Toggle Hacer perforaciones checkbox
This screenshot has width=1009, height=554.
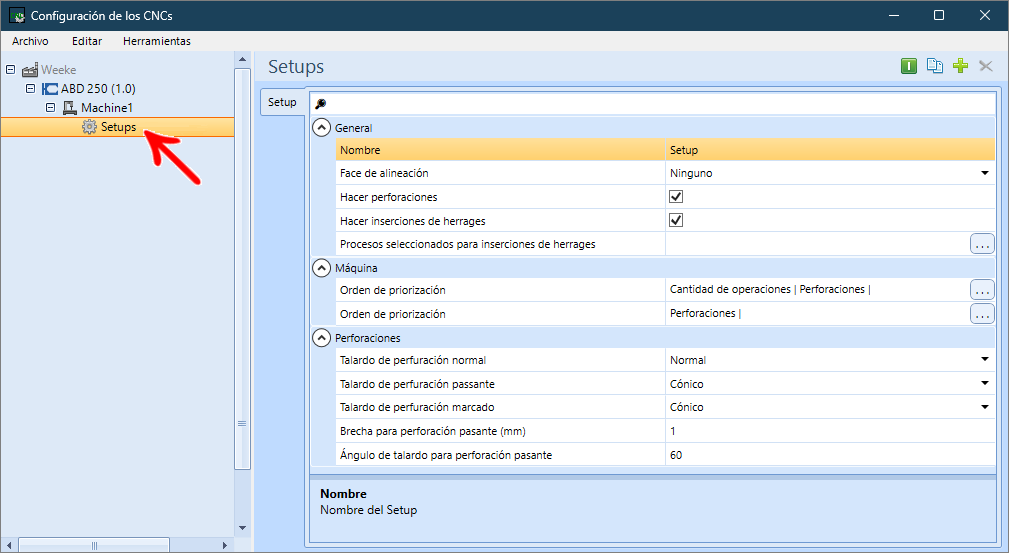coord(676,197)
